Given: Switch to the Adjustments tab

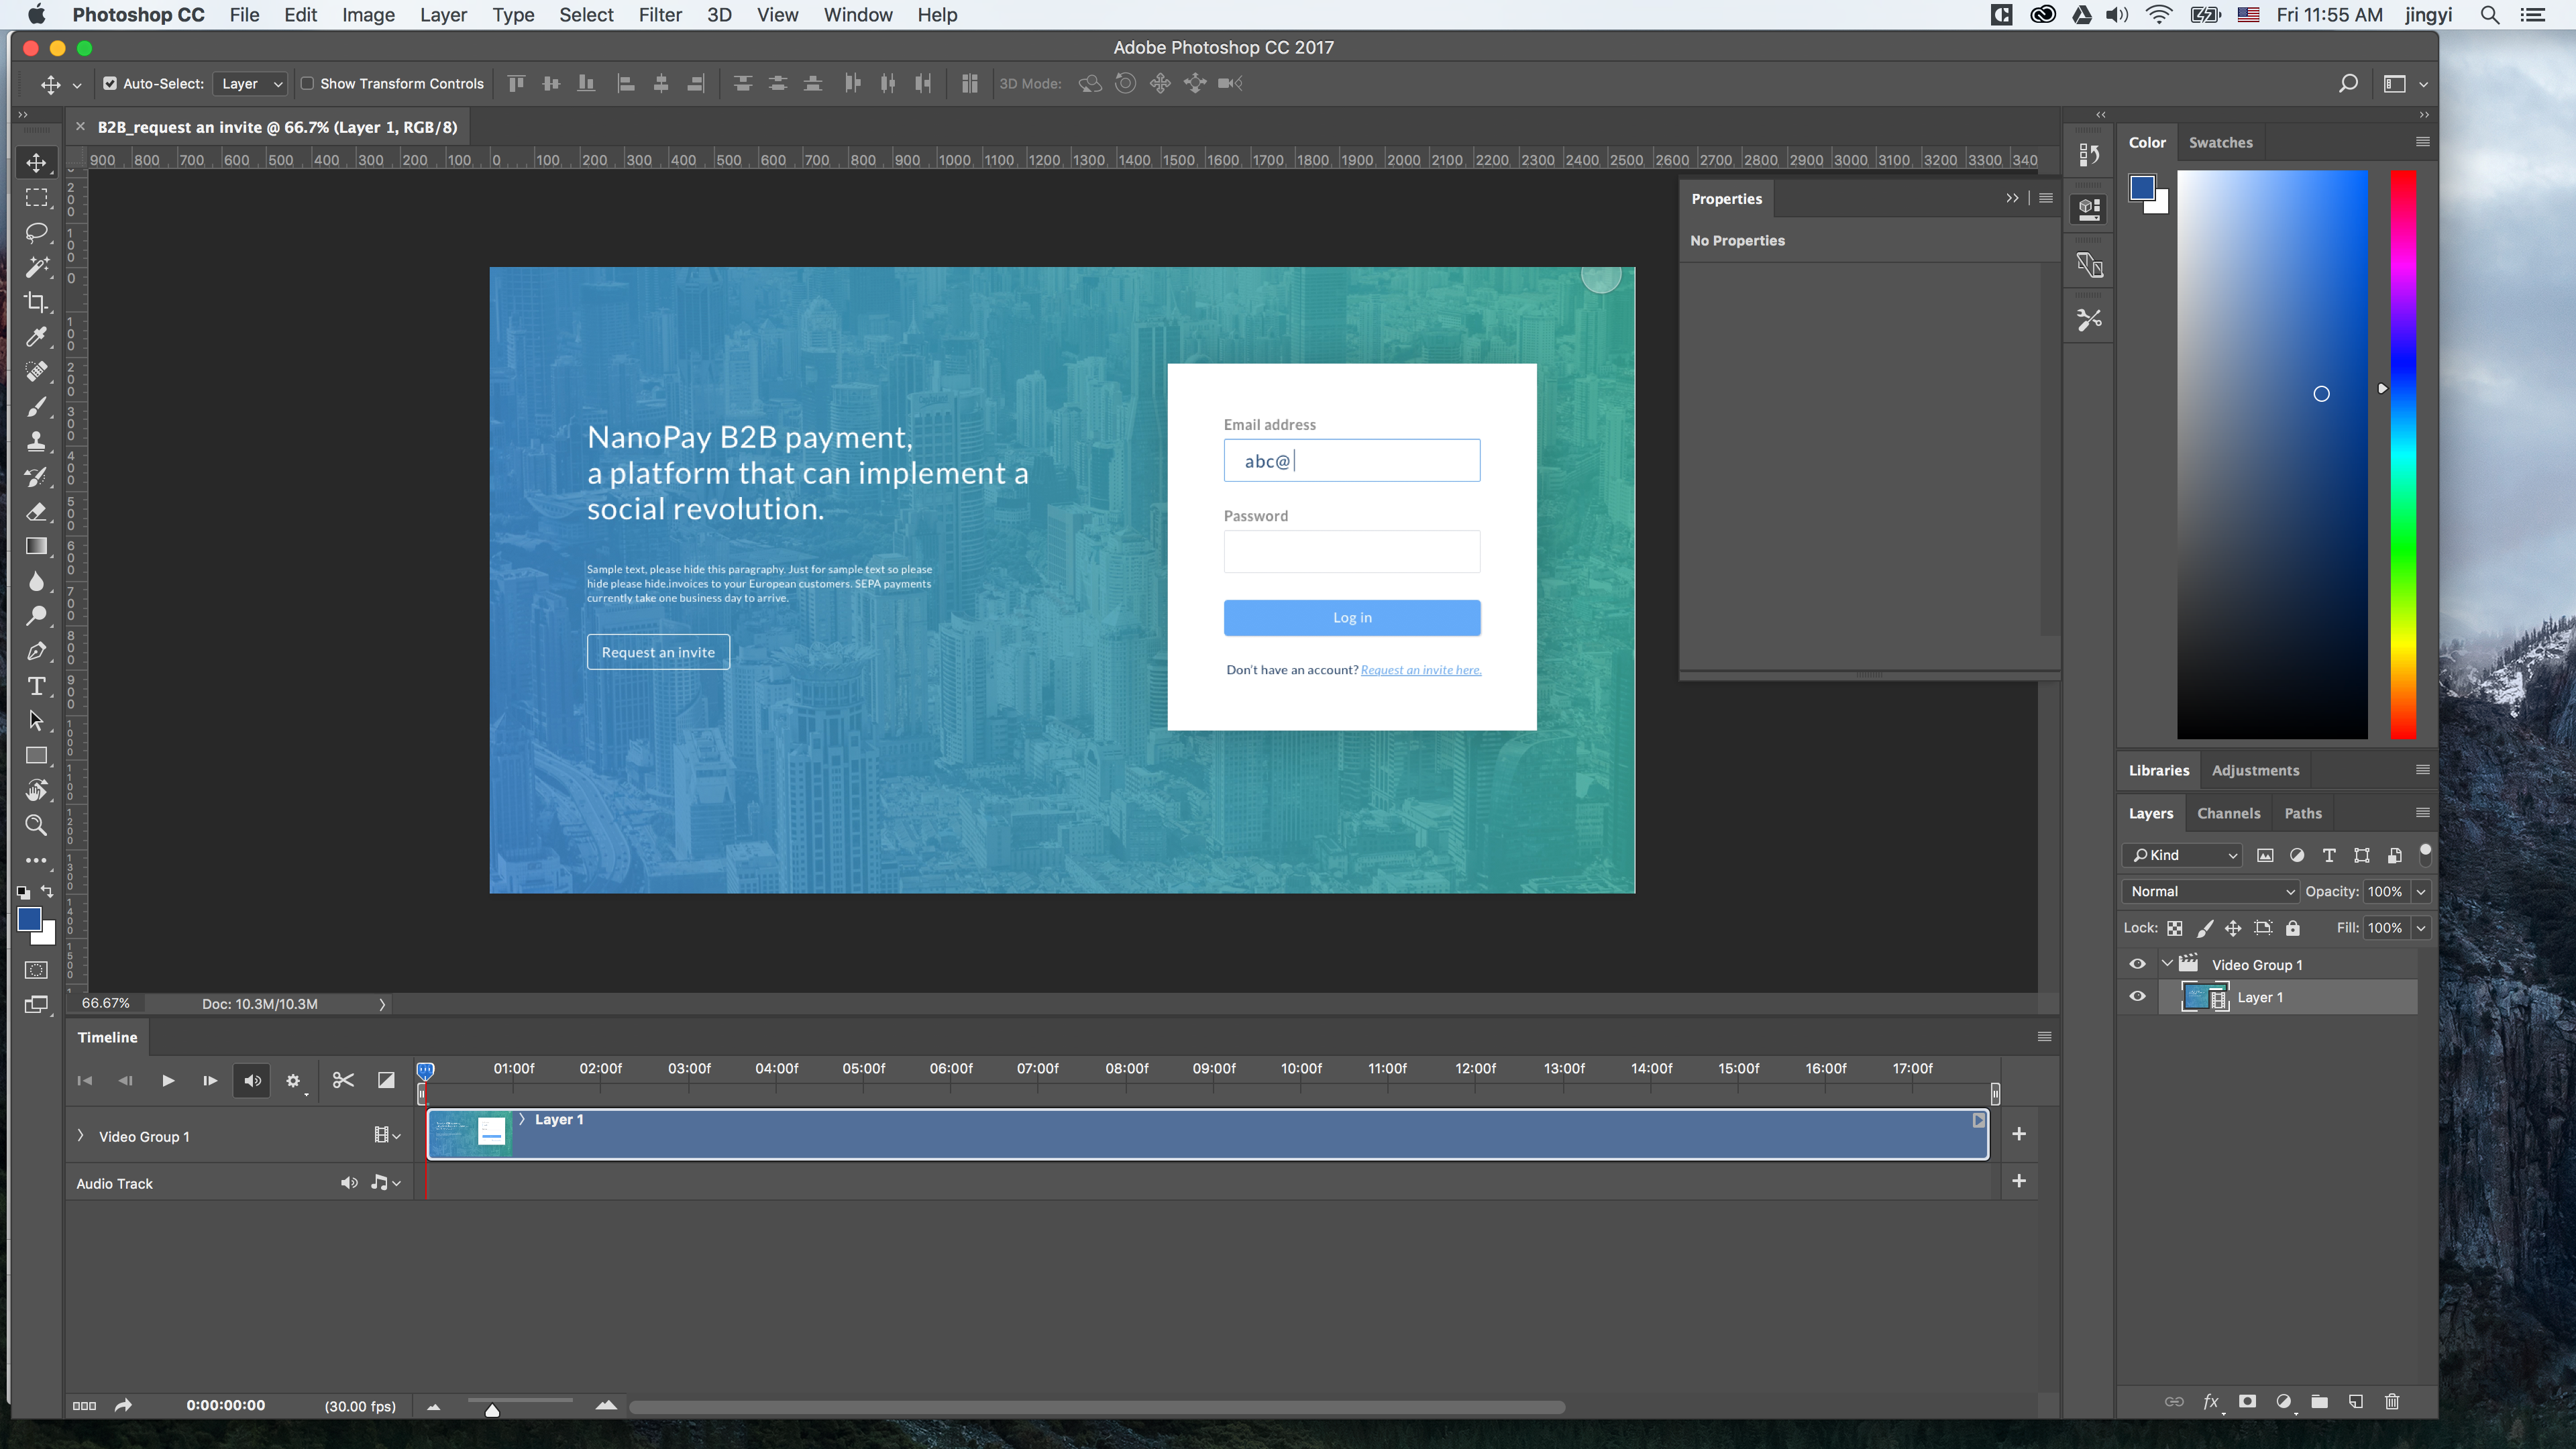Looking at the screenshot, I should [2255, 770].
